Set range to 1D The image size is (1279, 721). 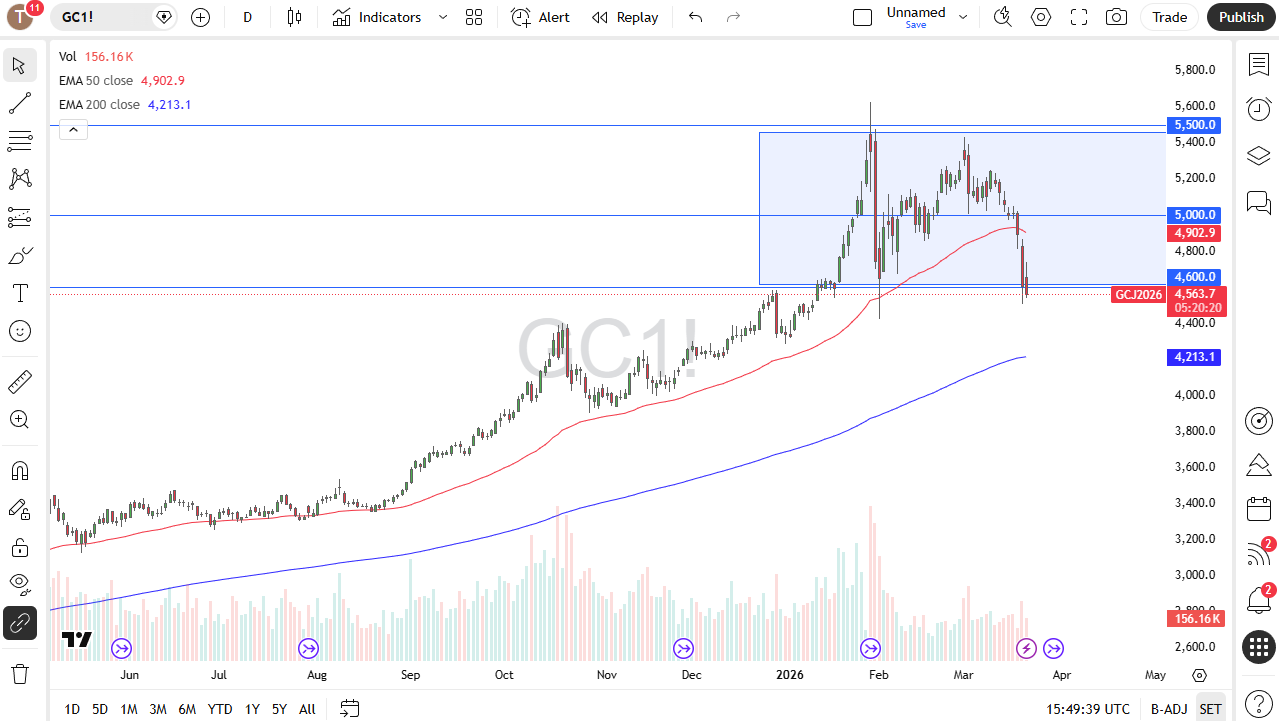[x=72, y=709]
